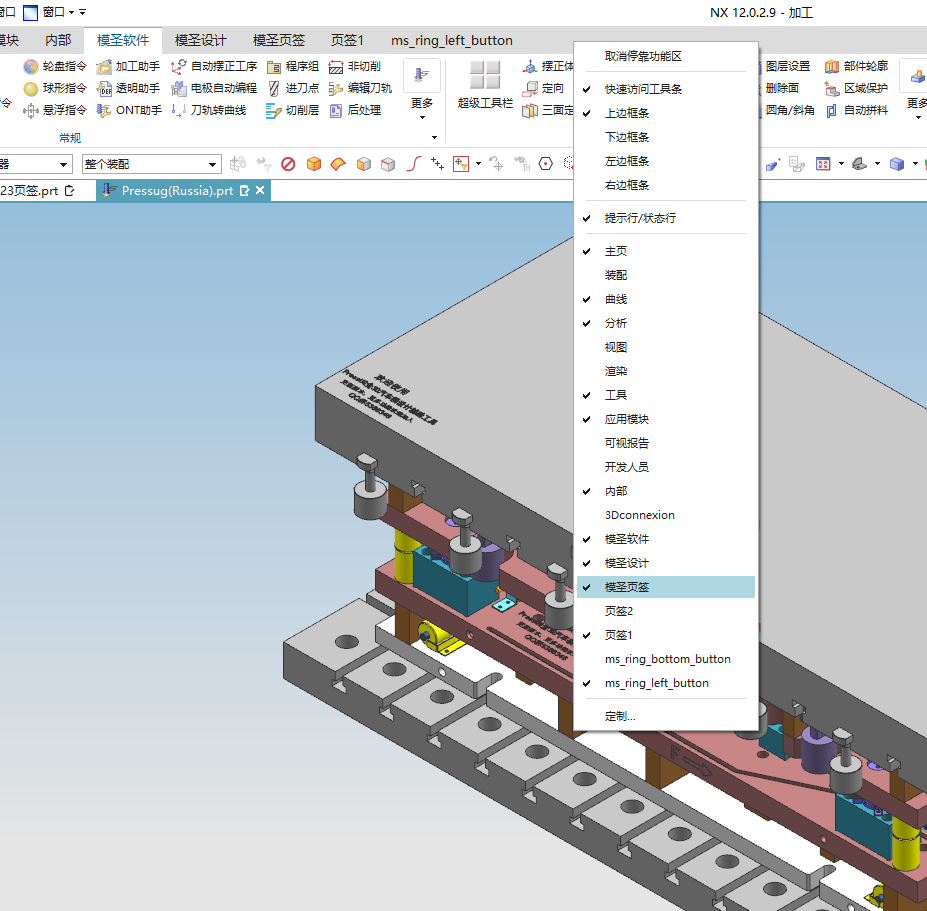The width and height of the screenshot is (927, 911).
Task: Uncheck the 主页 ribbon tab entry
Action: 666,251
